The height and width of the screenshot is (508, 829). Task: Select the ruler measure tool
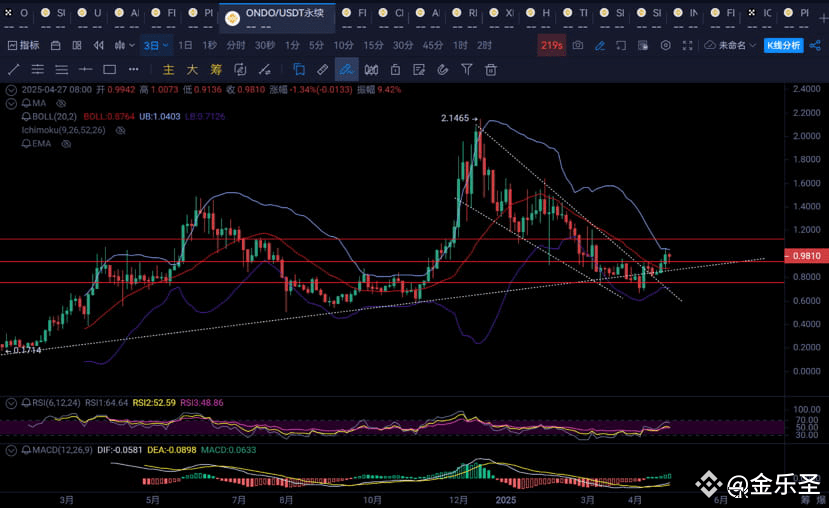coord(323,69)
